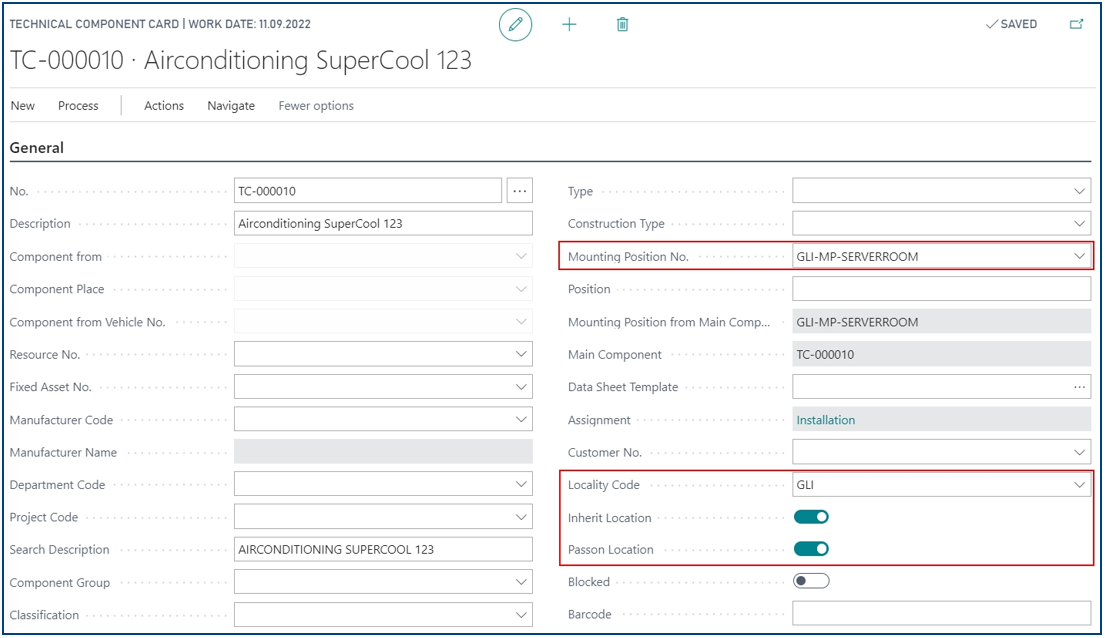The image size is (1105, 638).
Task: Open the Component Group dropdown
Action: [521, 582]
